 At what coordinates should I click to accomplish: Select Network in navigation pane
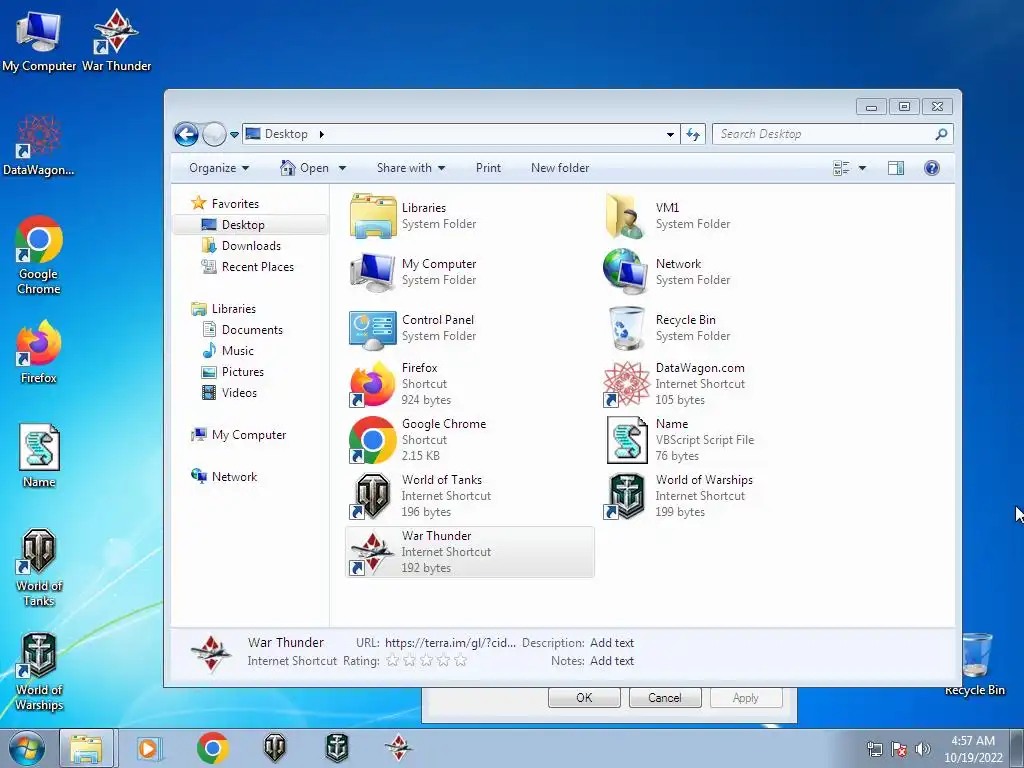click(x=234, y=477)
